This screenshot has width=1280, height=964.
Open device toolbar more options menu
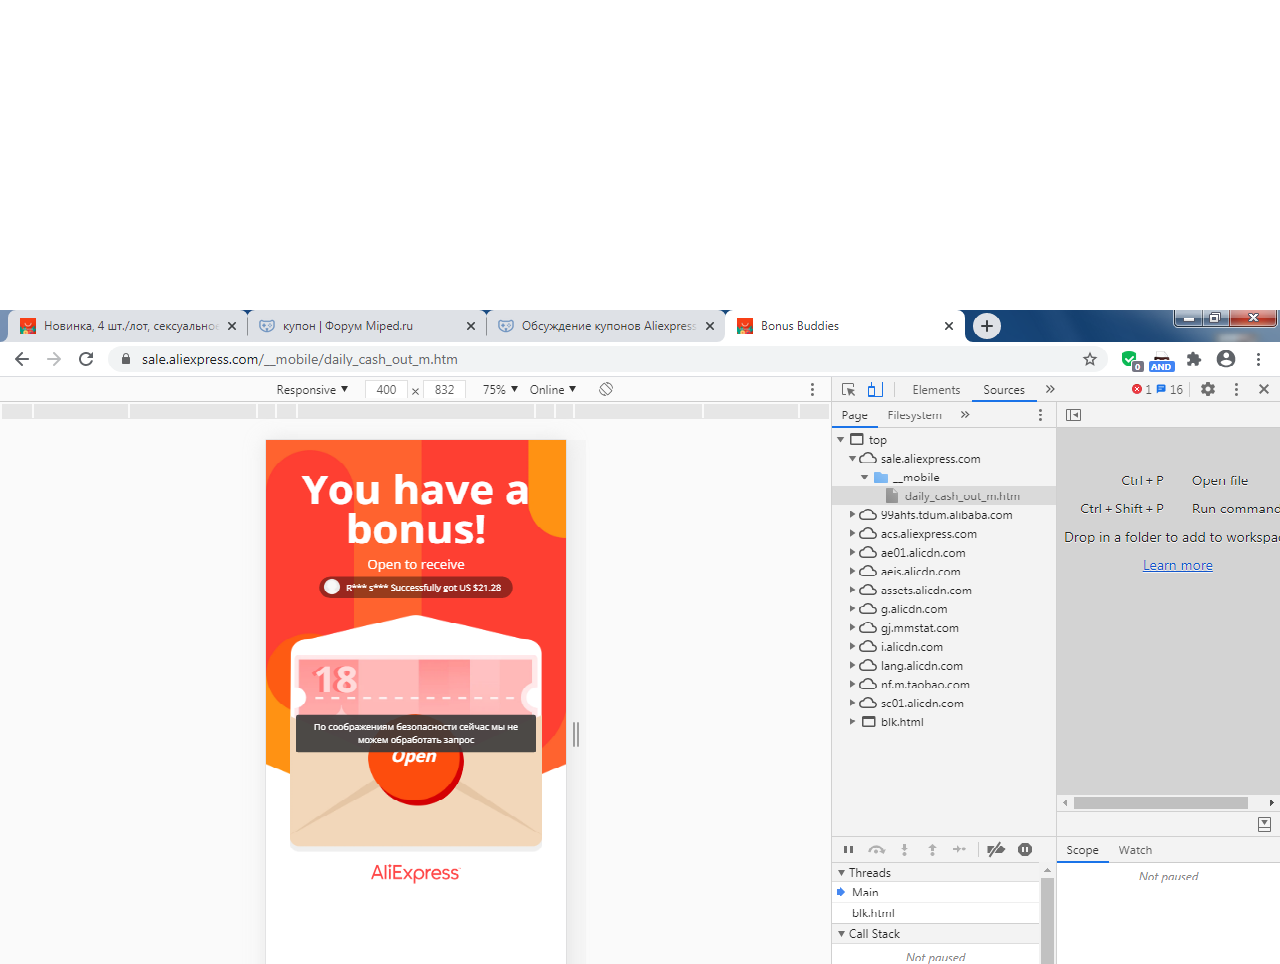812,389
